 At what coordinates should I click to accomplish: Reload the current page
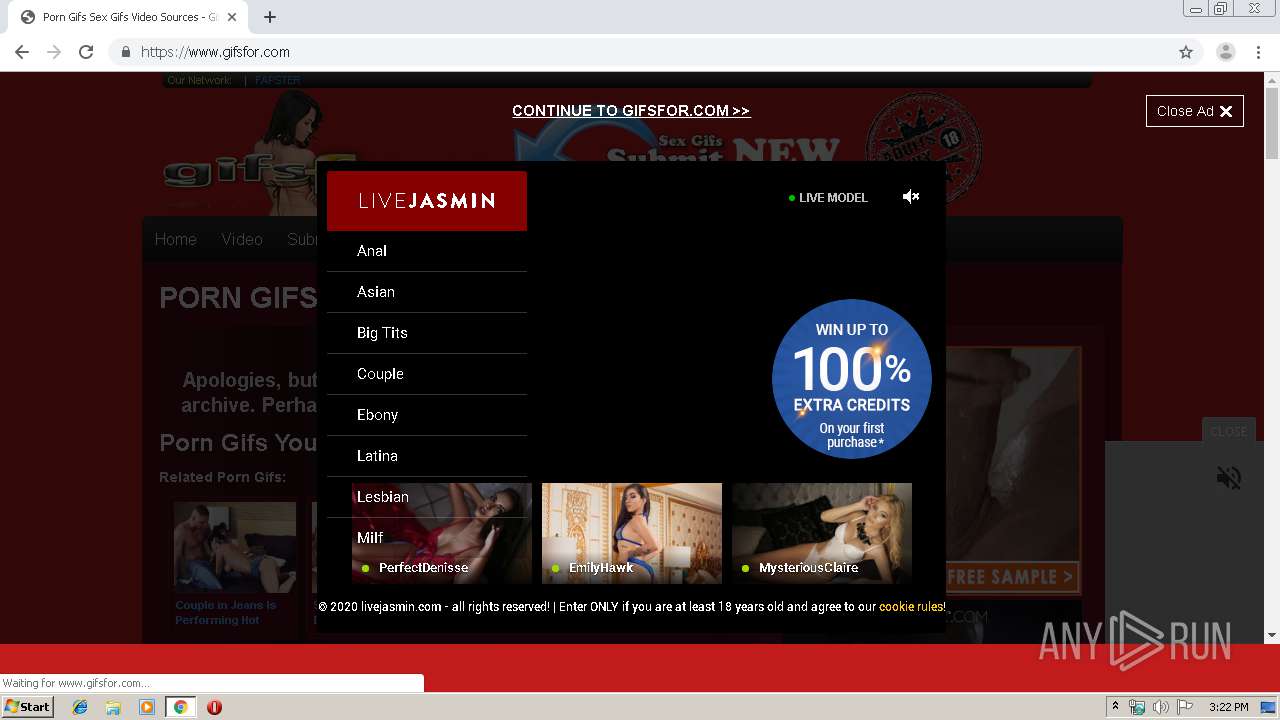(x=86, y=52)
